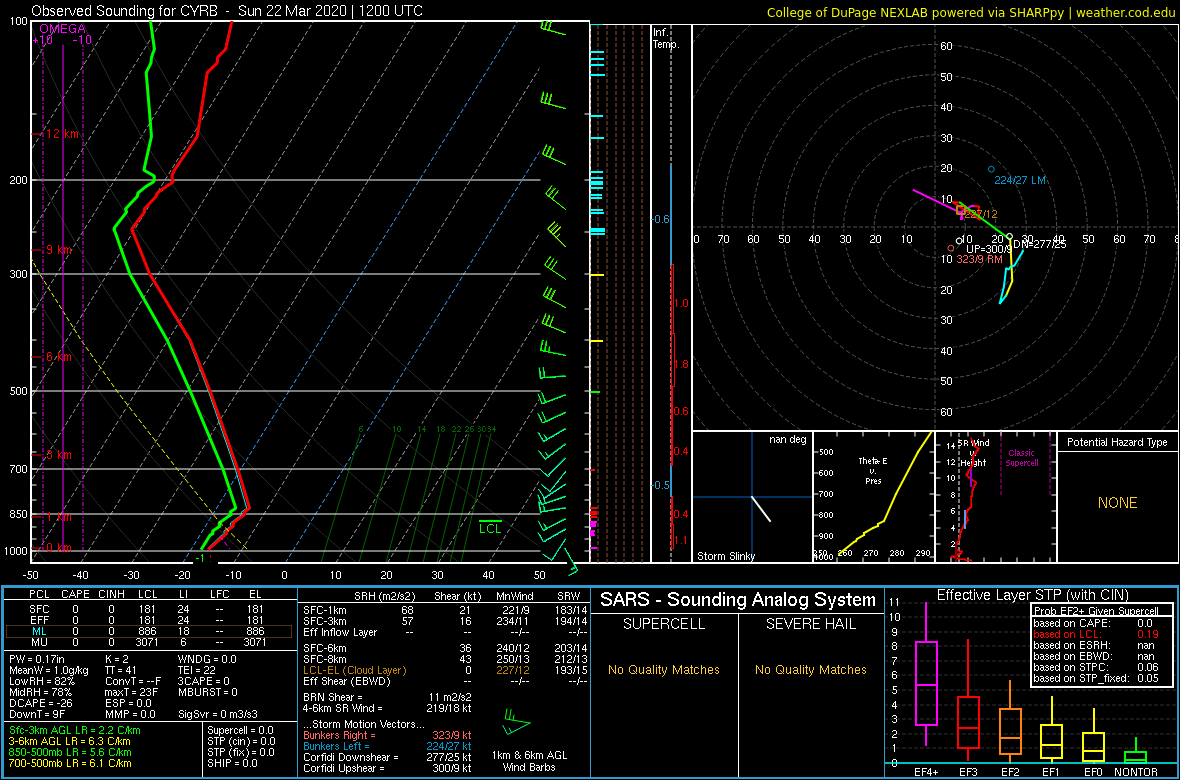Click the Classic Supercell label in SR wind plot
This screenshot has height=780, width=1180.
1022,458
